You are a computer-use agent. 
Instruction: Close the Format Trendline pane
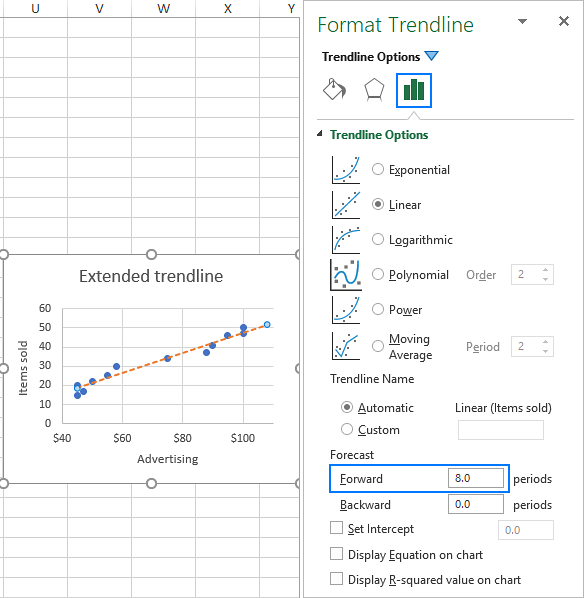(x=564, y=21)
